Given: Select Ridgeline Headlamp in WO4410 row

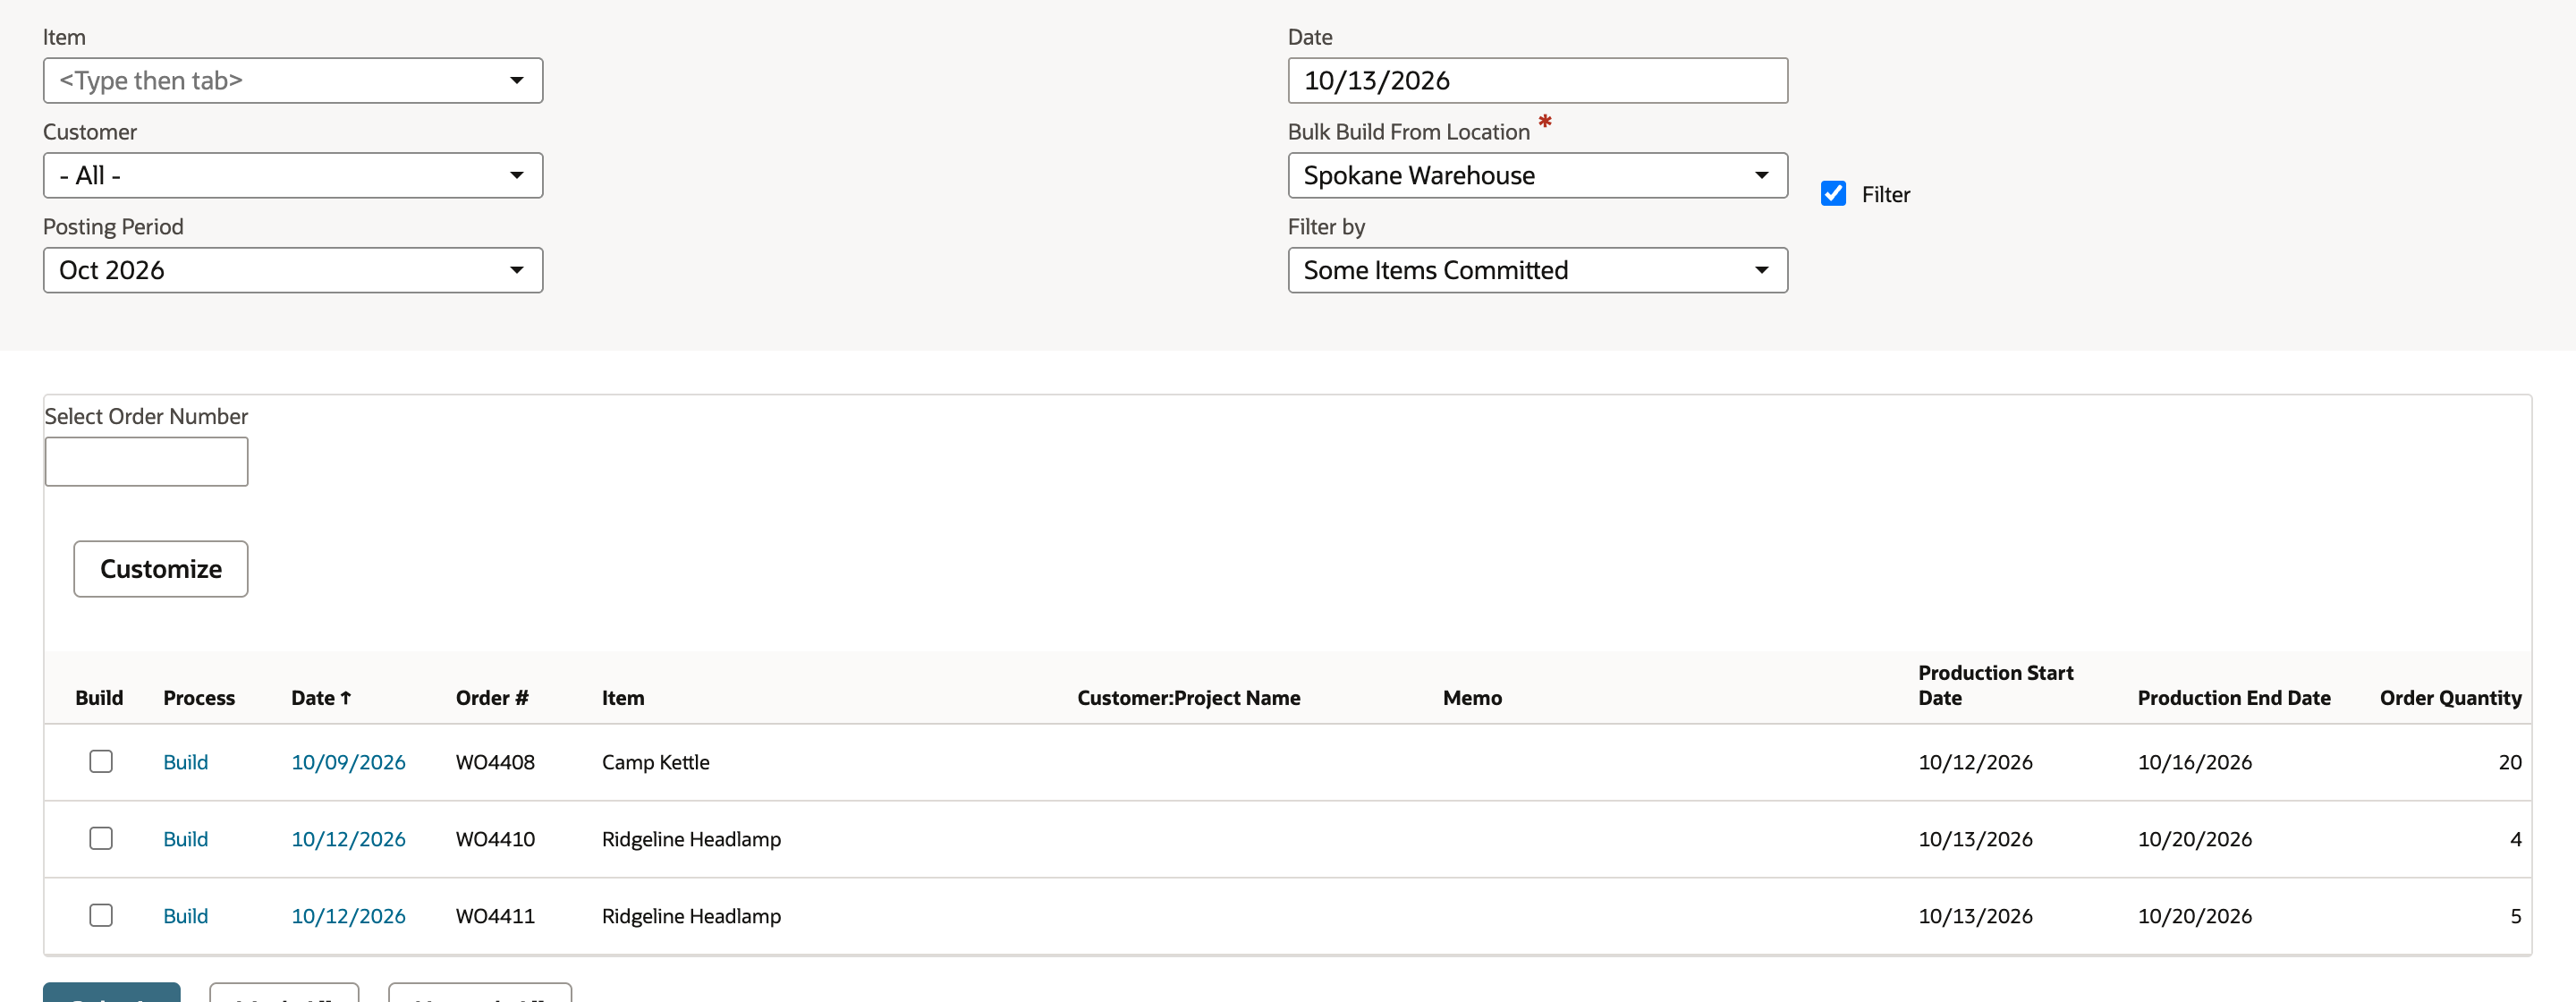Looking at the screenshot, I should tap(691, 839).
